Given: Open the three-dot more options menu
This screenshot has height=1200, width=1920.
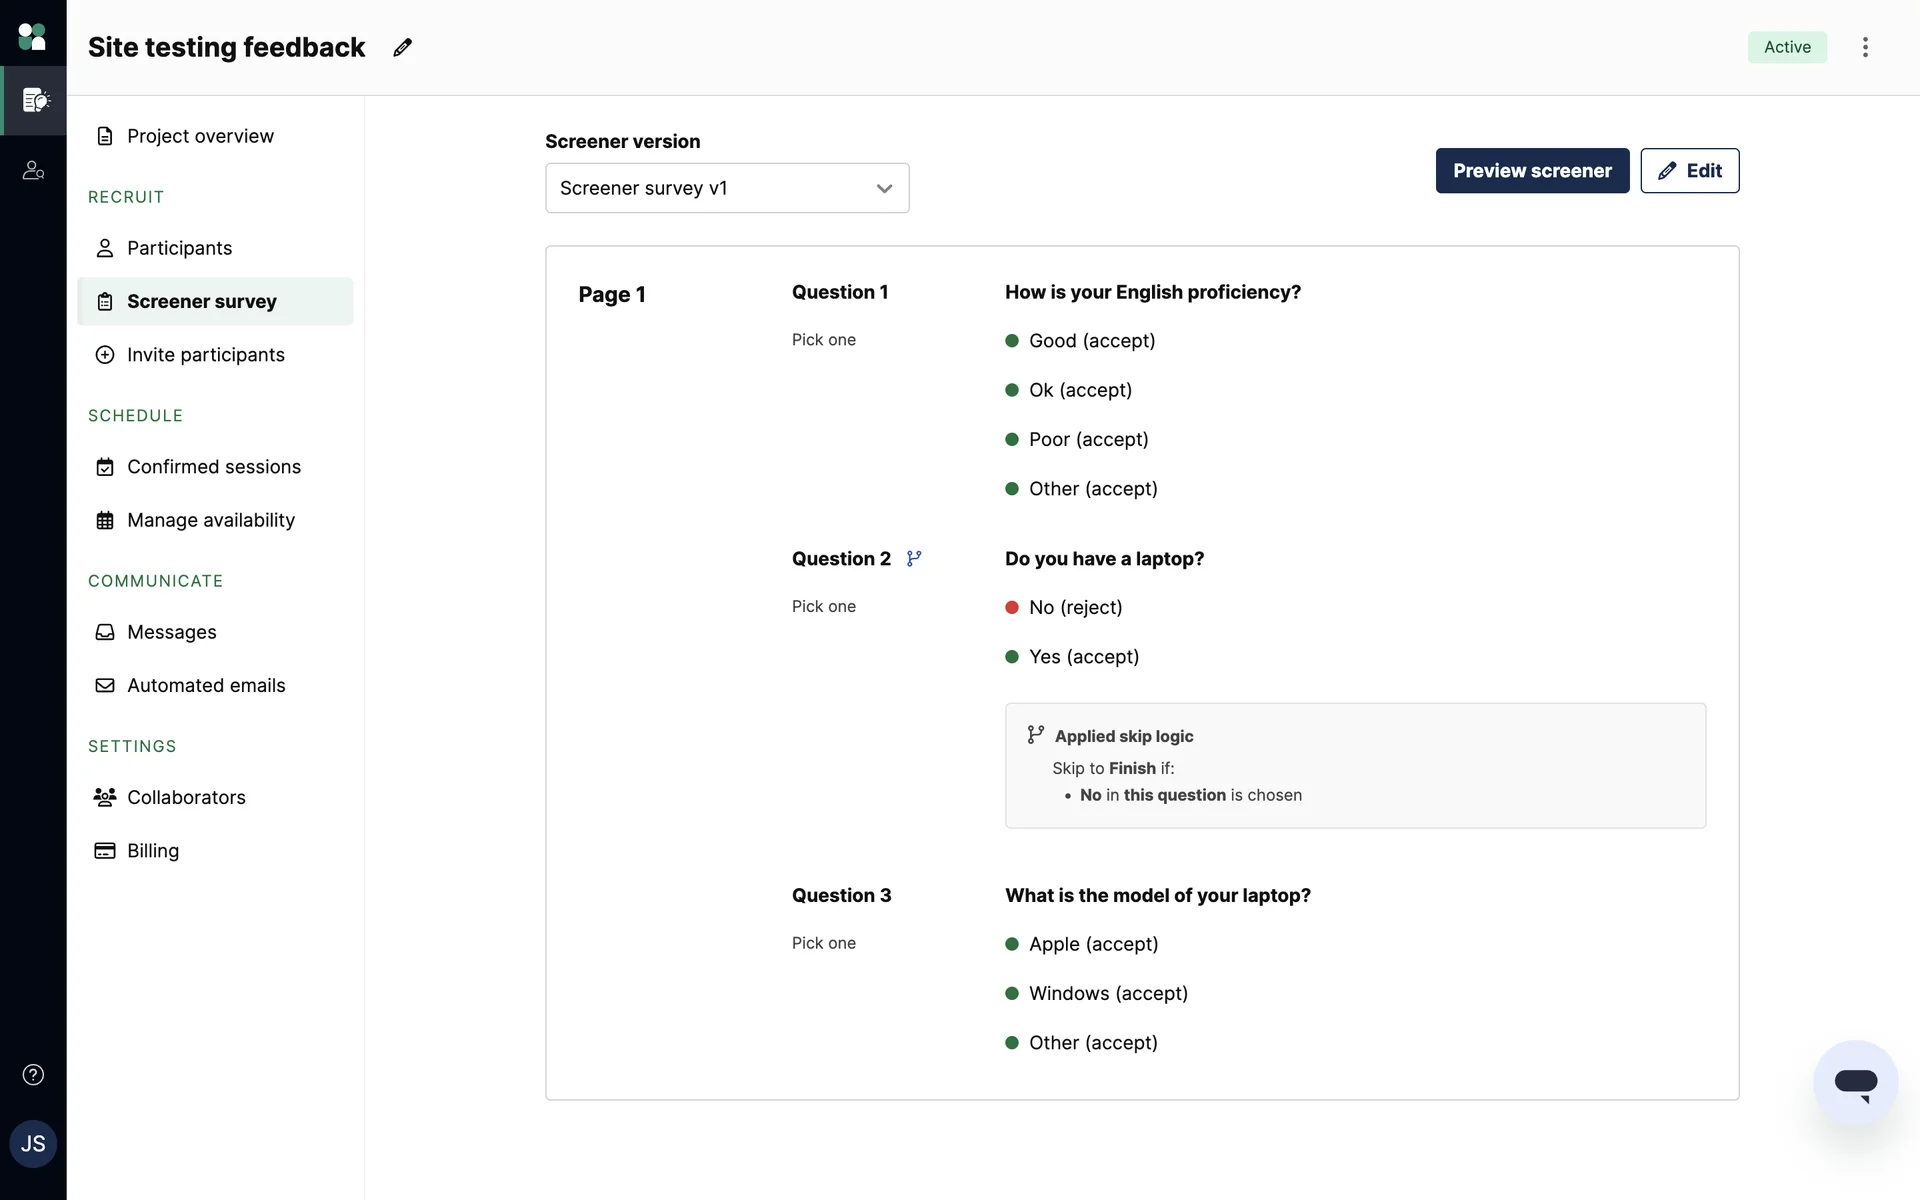Looking at the screenshot, I should pyautogui.click(x=1865, y=47).
